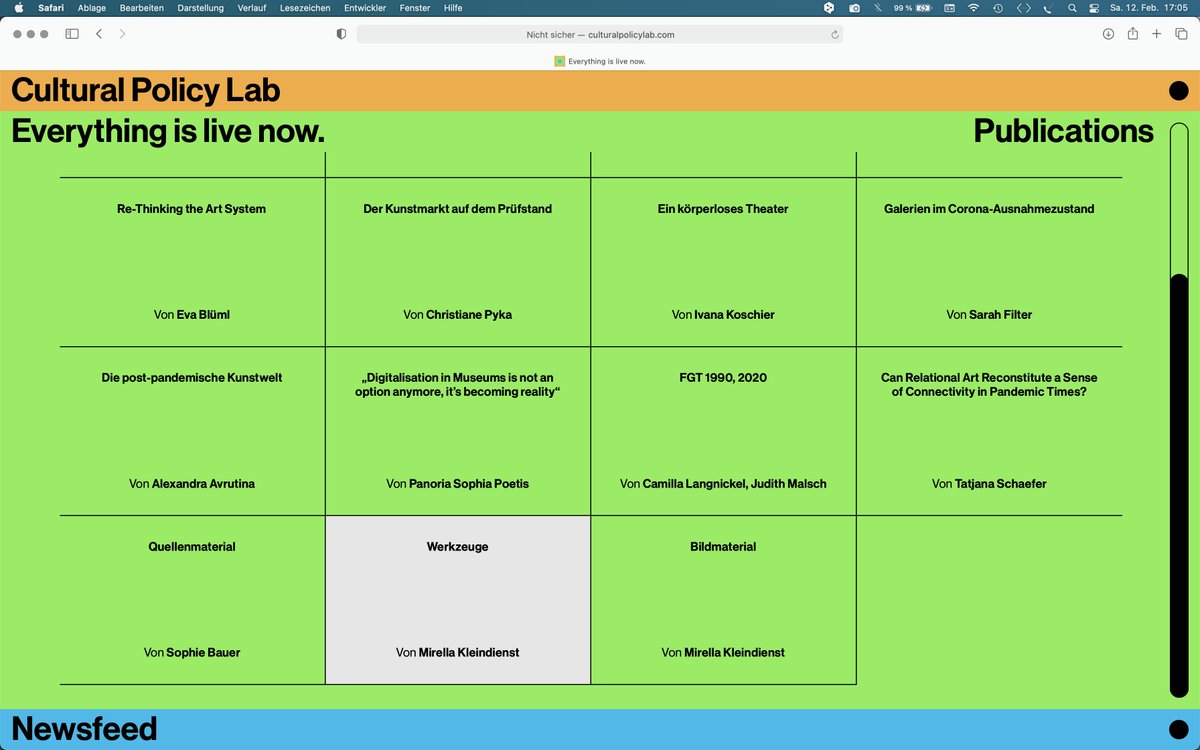The image size is (1200, 750).
Task: Open the Share sheet icon
Action: [x=1132, y=33]
